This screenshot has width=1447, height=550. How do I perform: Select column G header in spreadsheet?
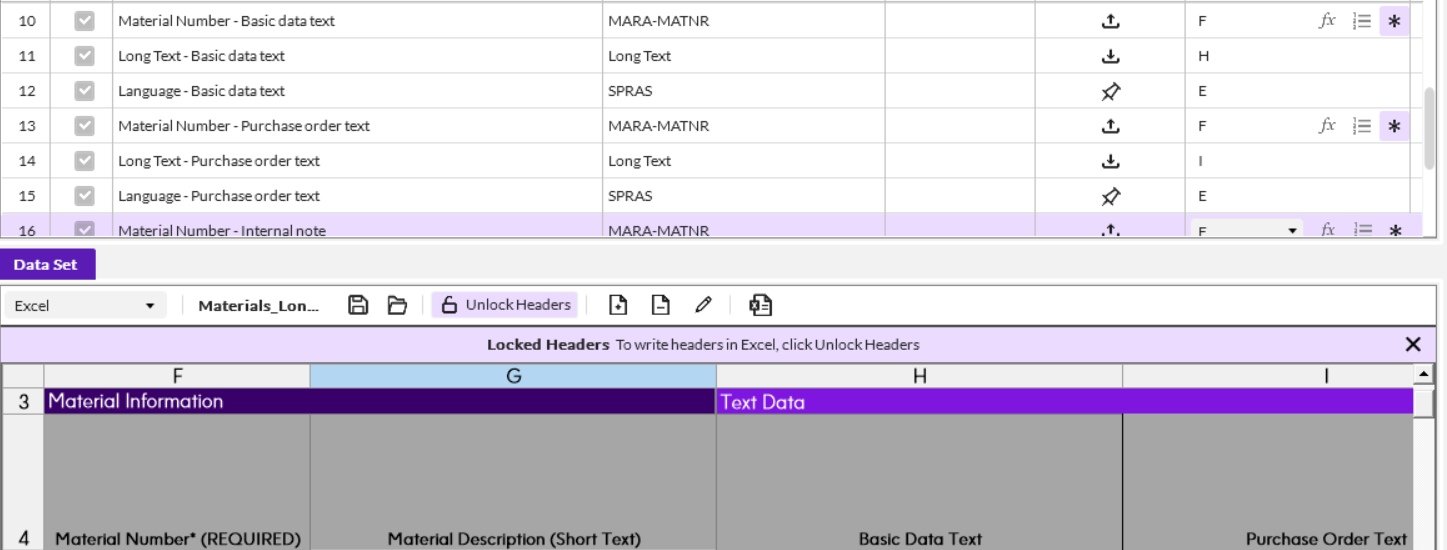(x=513, y=376)
